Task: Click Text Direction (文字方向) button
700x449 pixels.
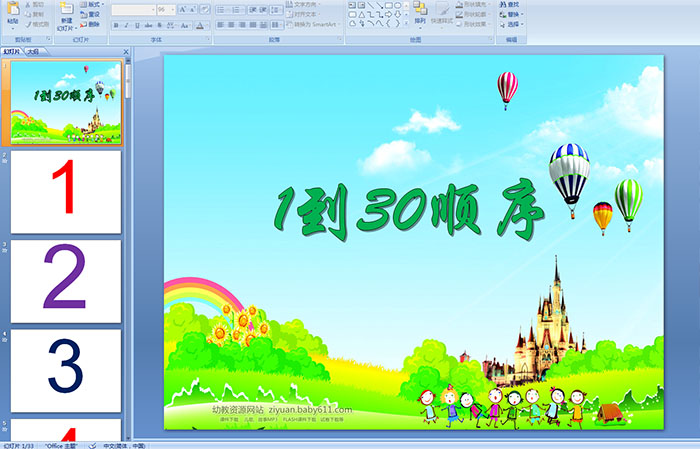Action: coord(303,4)
